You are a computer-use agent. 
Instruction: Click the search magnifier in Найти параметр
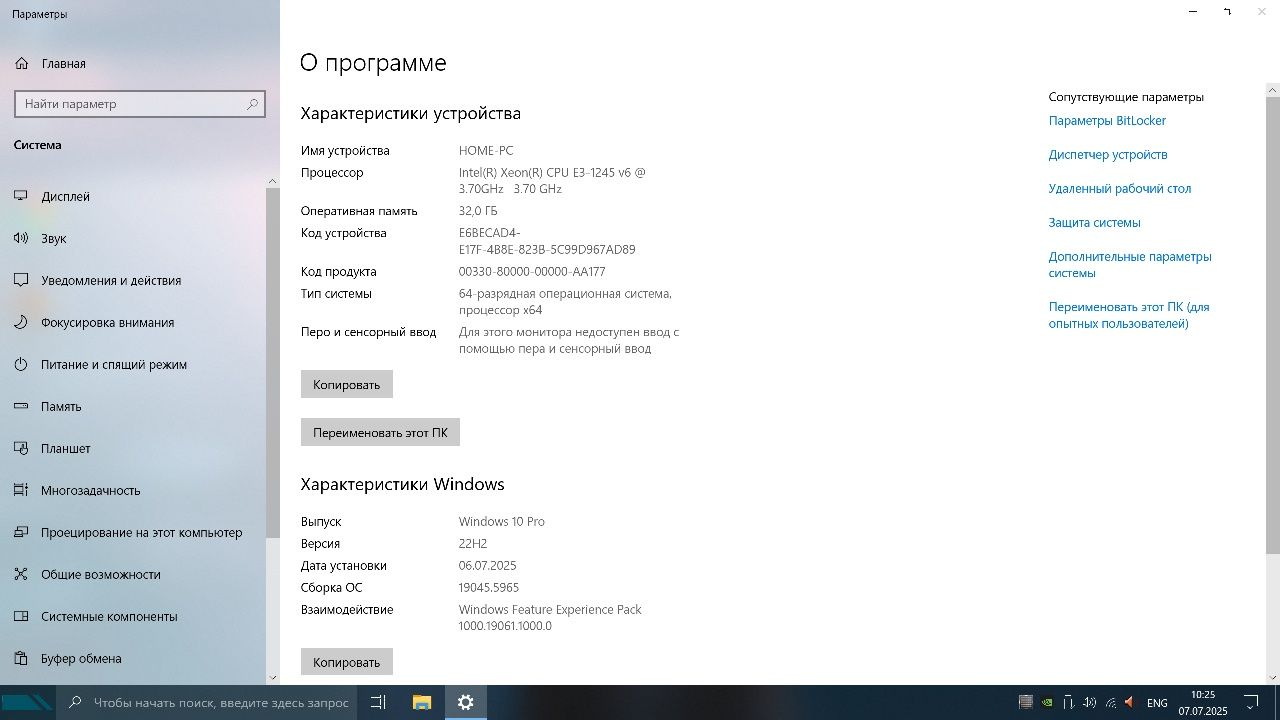(253, 104)
